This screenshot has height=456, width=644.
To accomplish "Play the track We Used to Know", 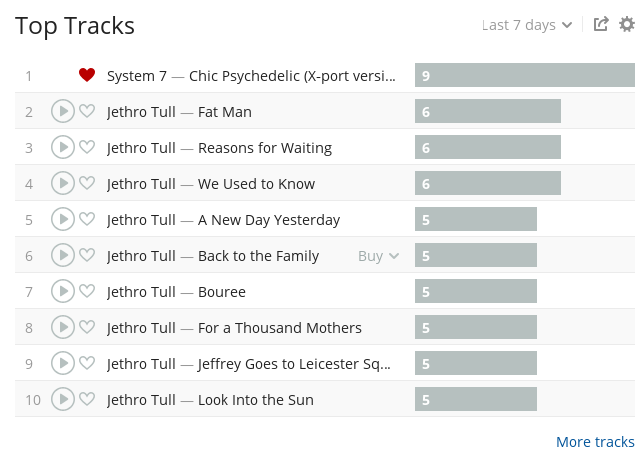I will (62, 183).
